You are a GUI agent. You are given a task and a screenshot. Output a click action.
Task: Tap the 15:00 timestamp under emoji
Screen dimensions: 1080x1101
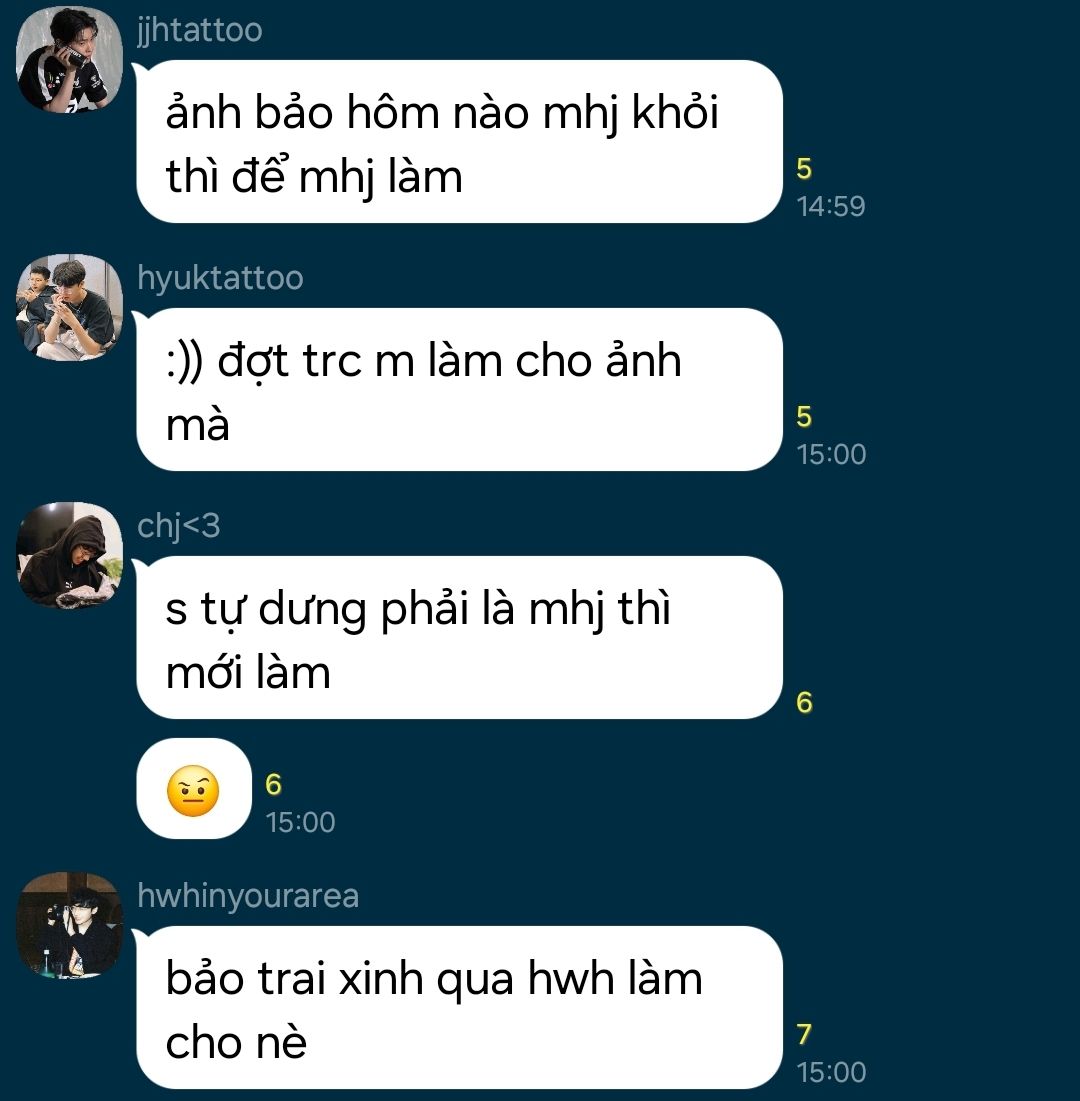301,822
